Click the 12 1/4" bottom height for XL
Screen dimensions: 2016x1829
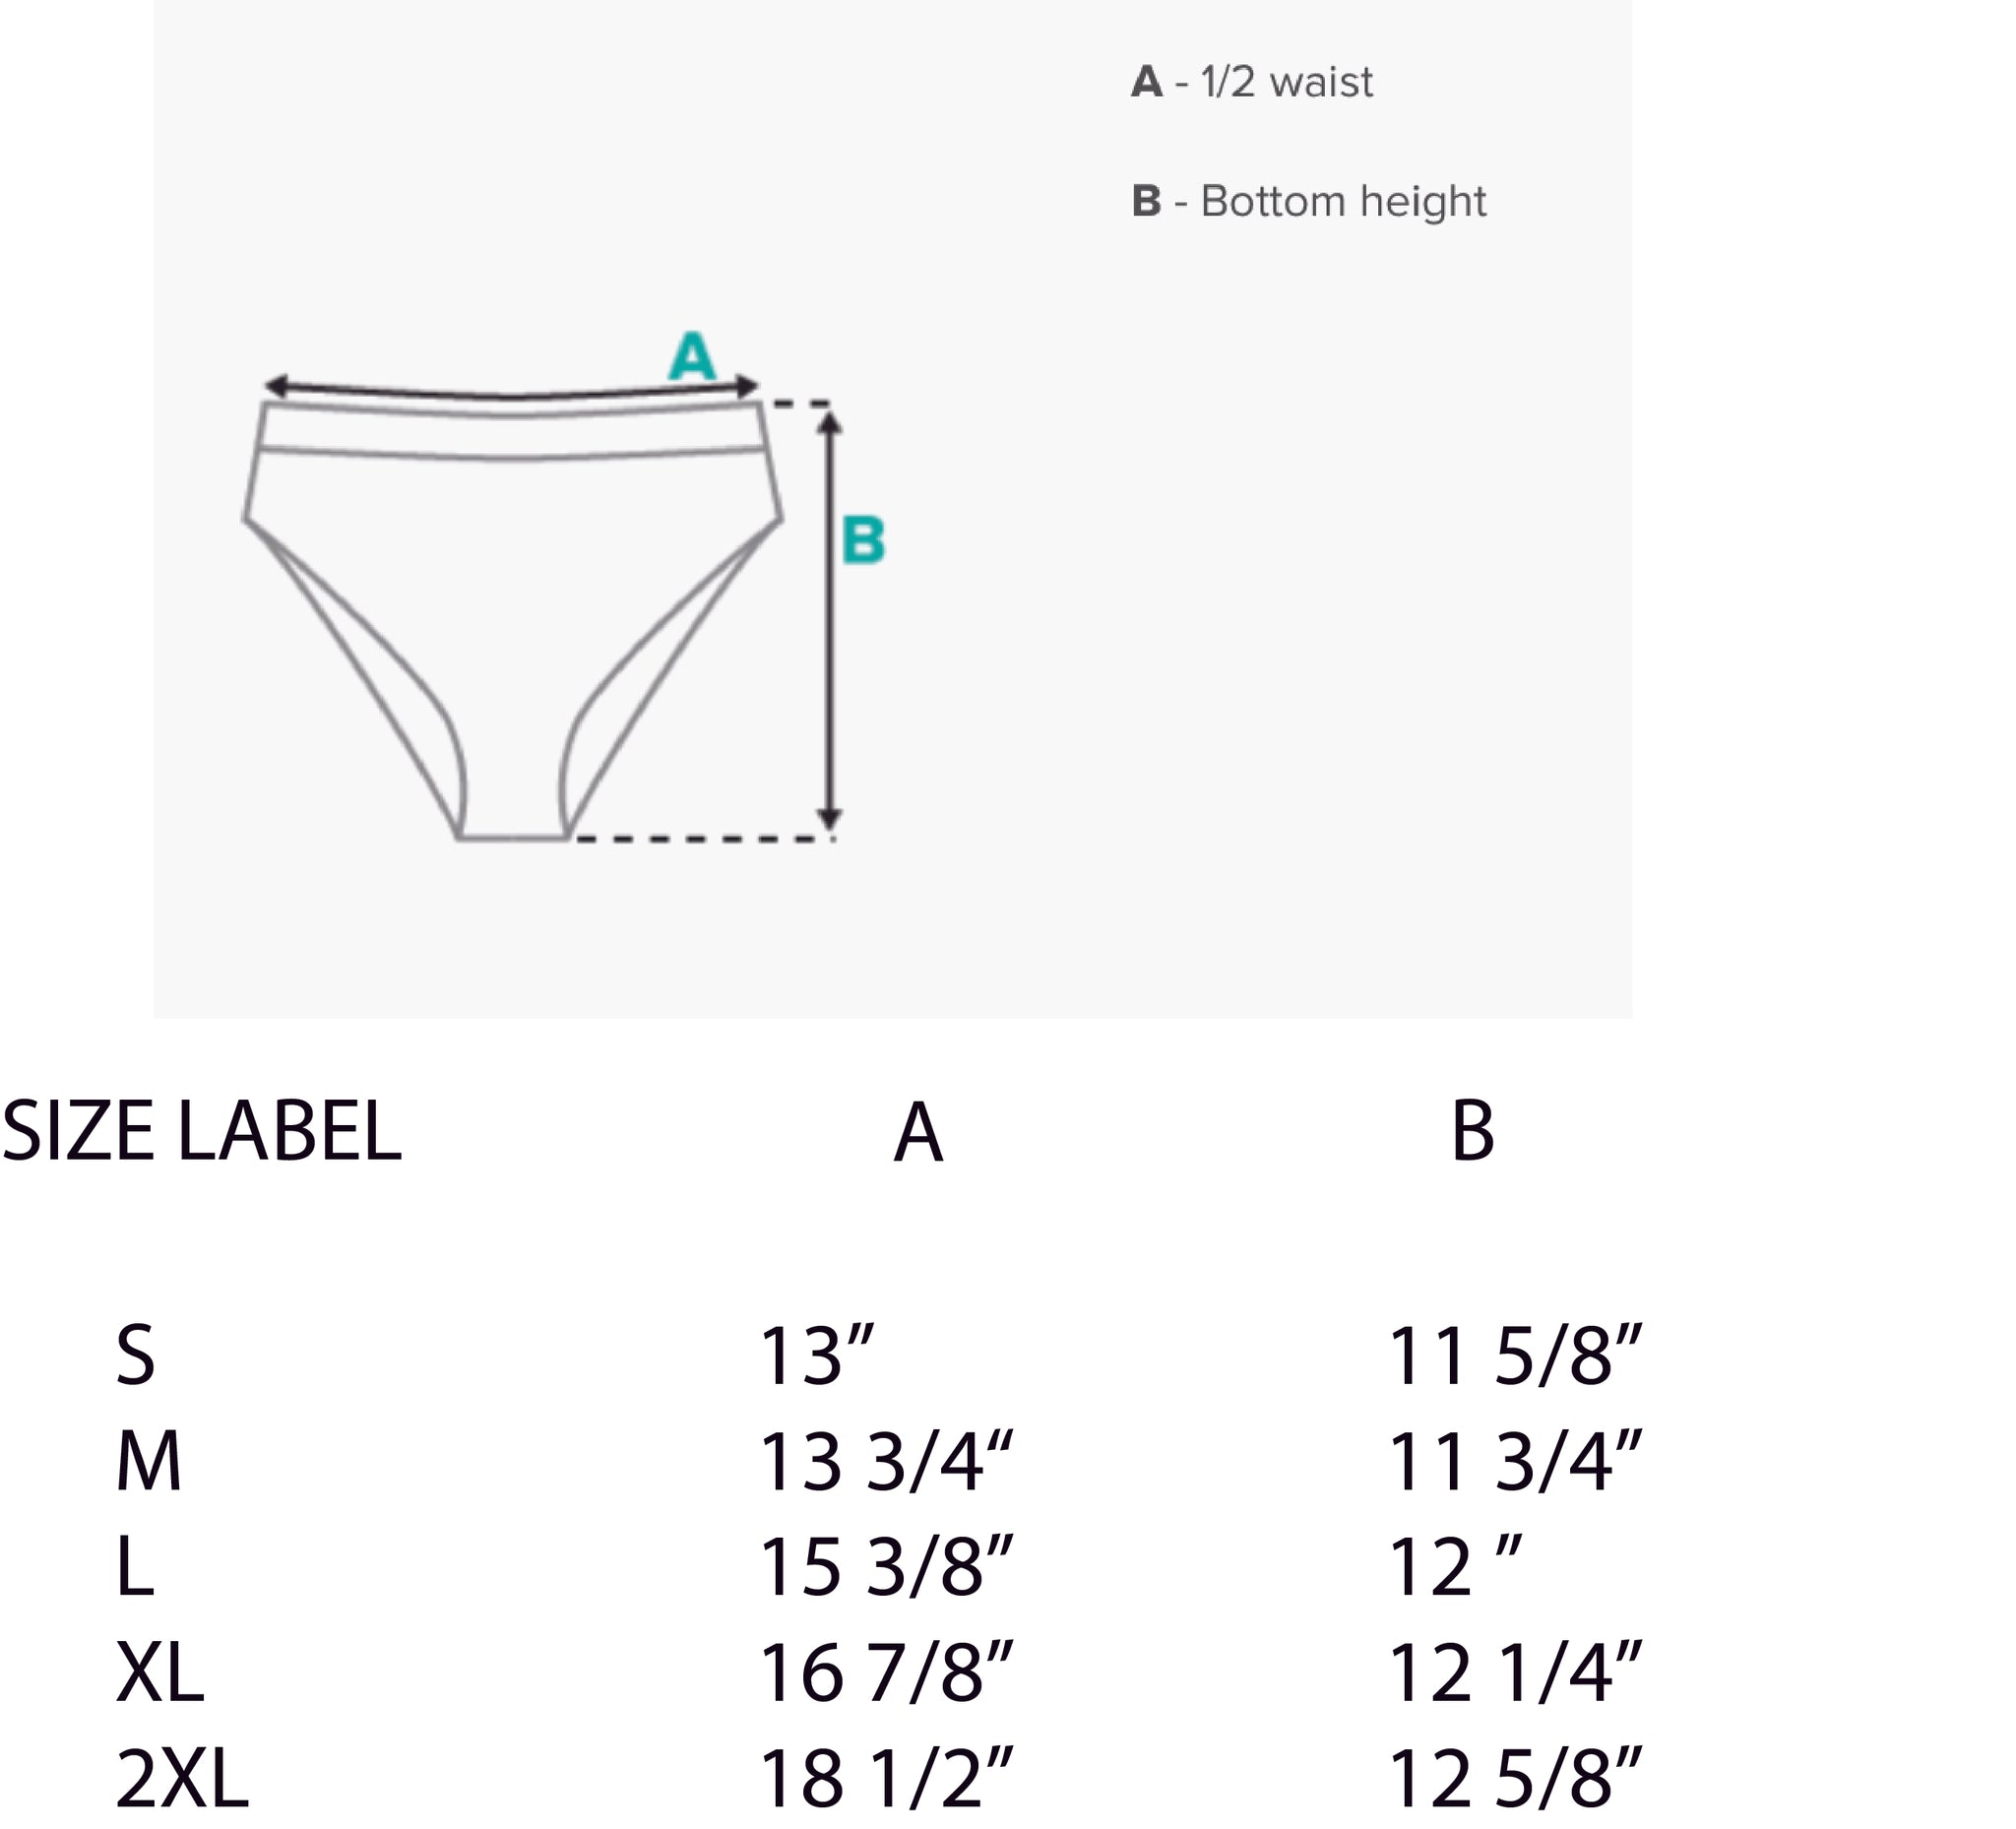[x=1515, y=1673]
